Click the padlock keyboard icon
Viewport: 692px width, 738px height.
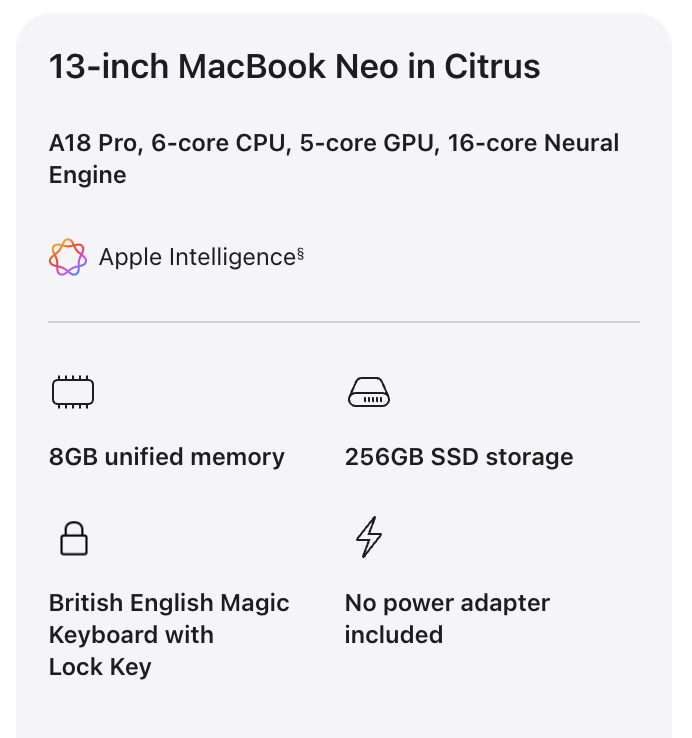(73, 539)
